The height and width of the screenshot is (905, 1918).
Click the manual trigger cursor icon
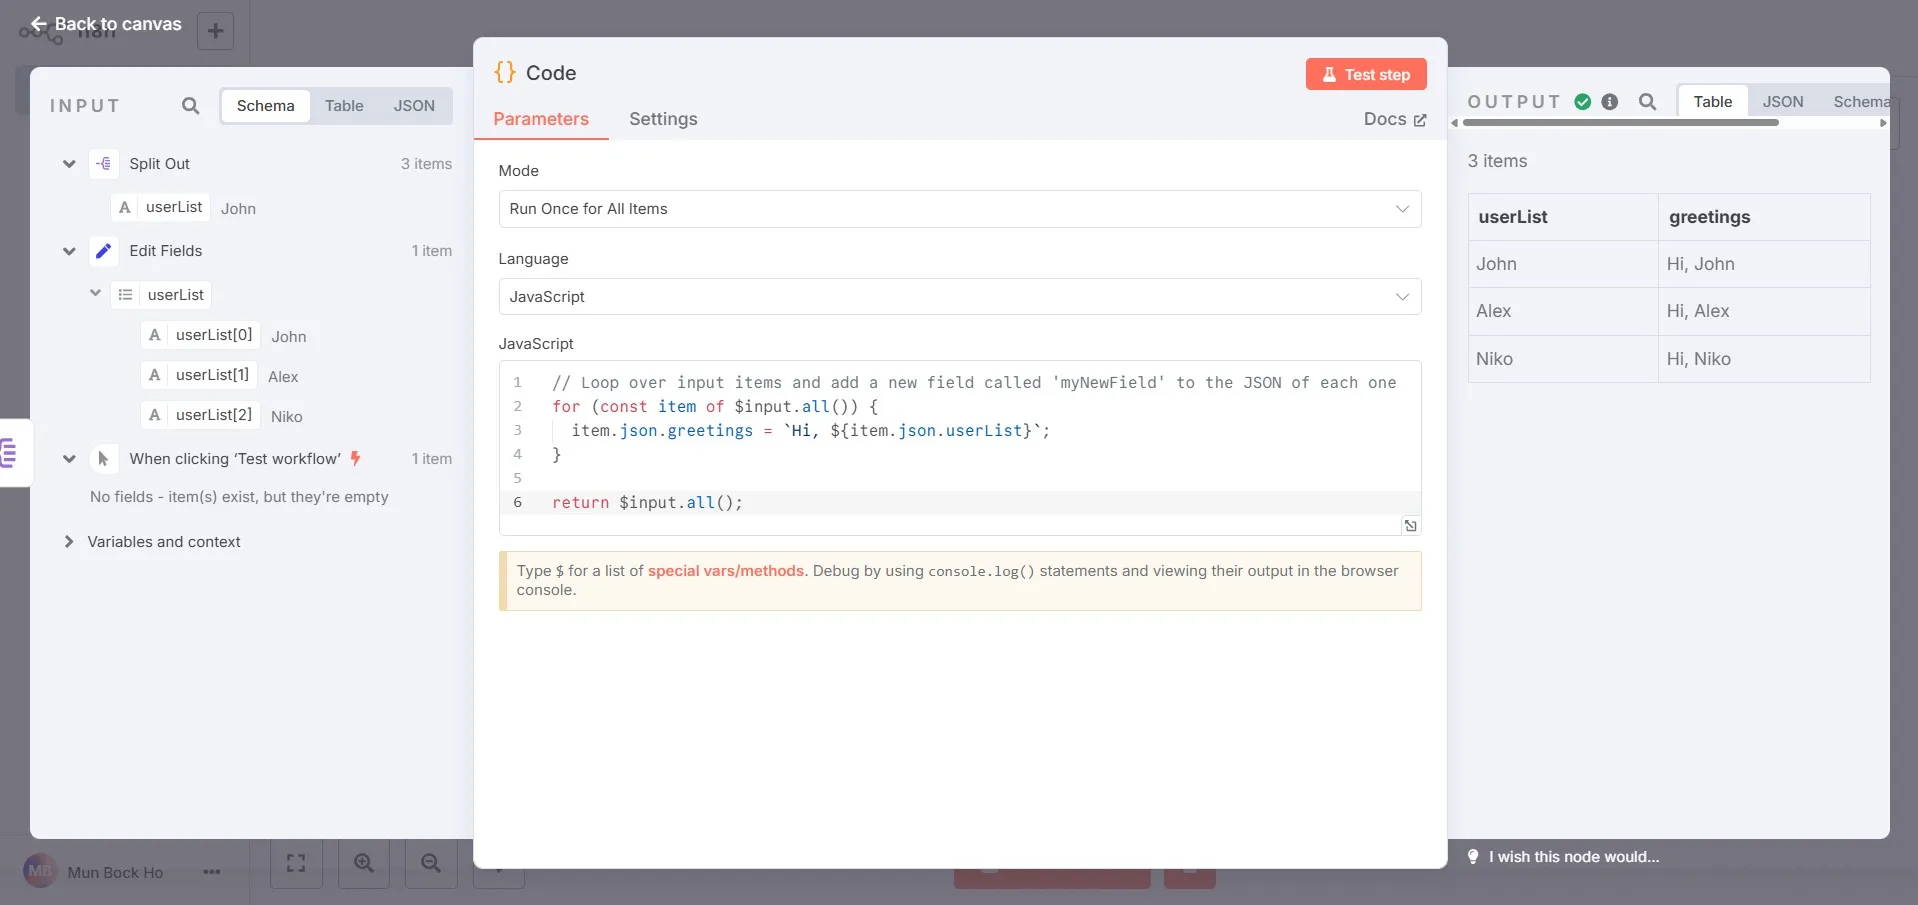(104, 458)
